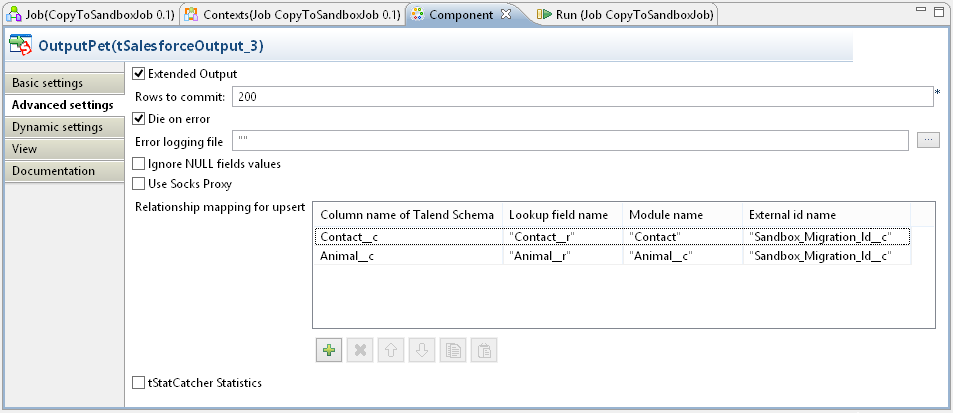
Task: Switch to the Run job tab
Action: (625, 15)
